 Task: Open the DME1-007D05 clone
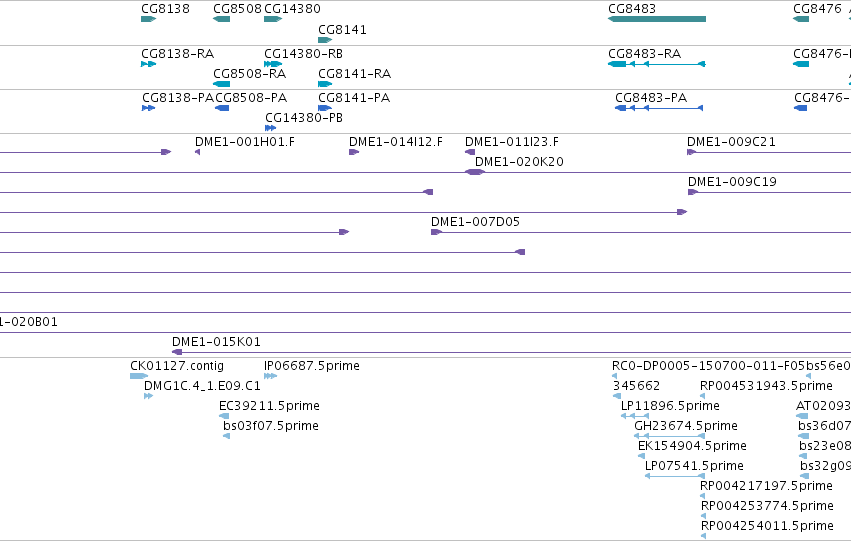[475, 222]
